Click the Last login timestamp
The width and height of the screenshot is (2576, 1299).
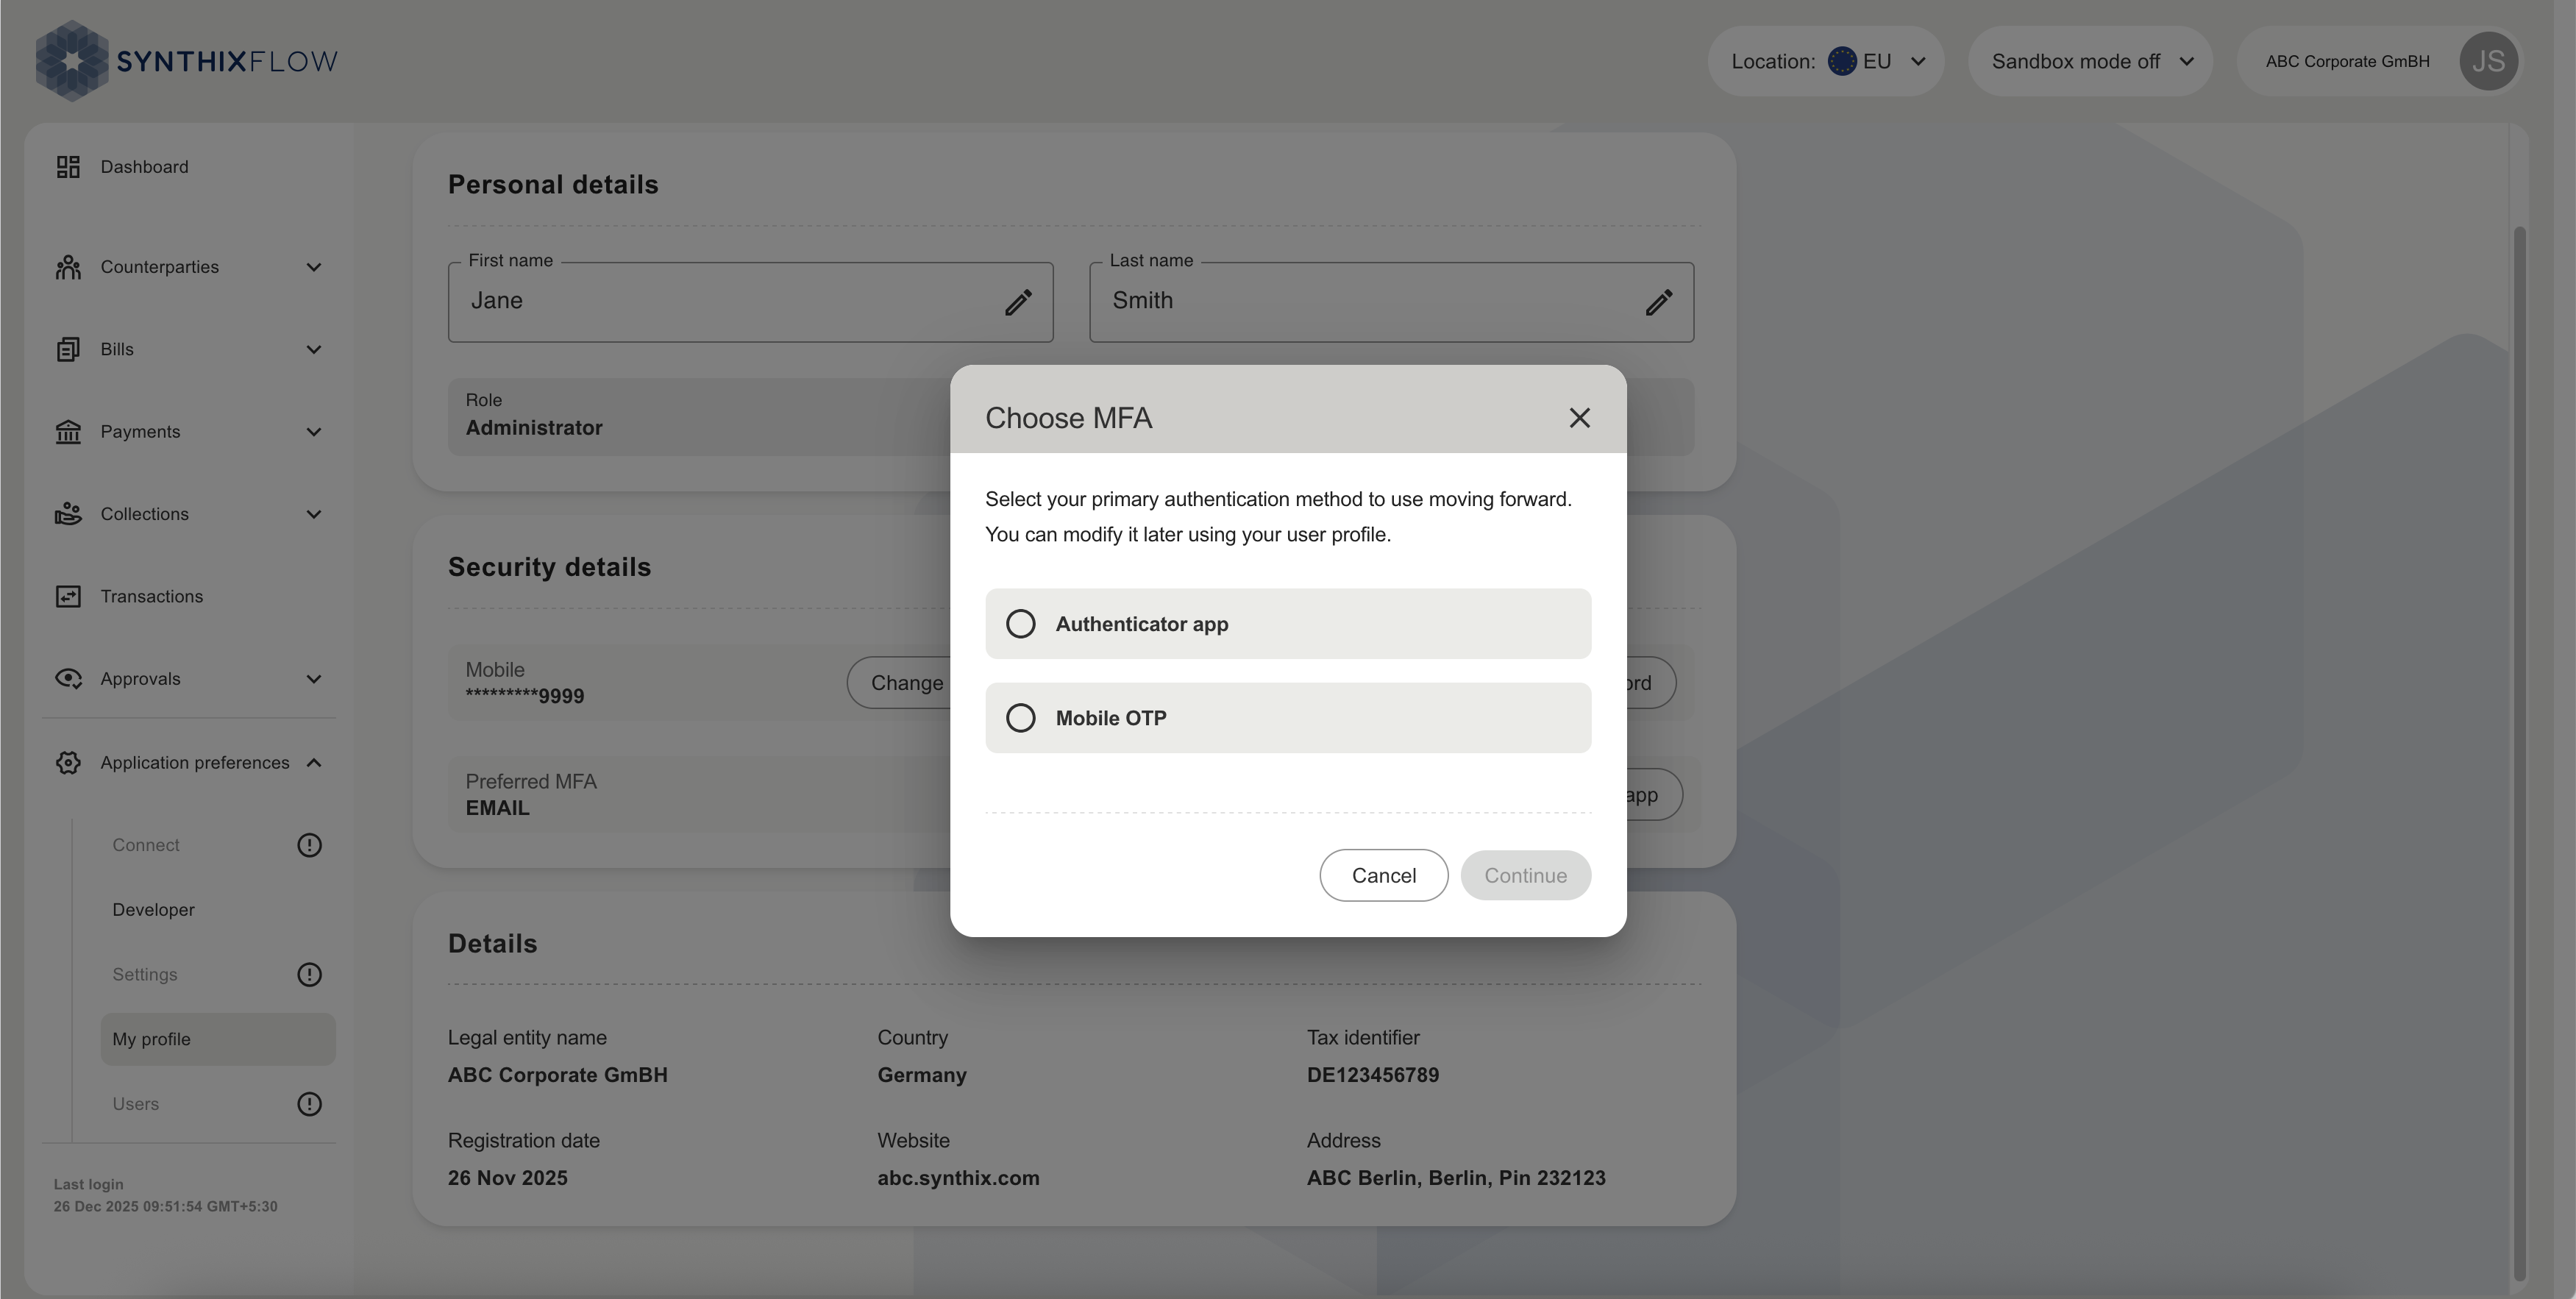[x=166, y=1206]
